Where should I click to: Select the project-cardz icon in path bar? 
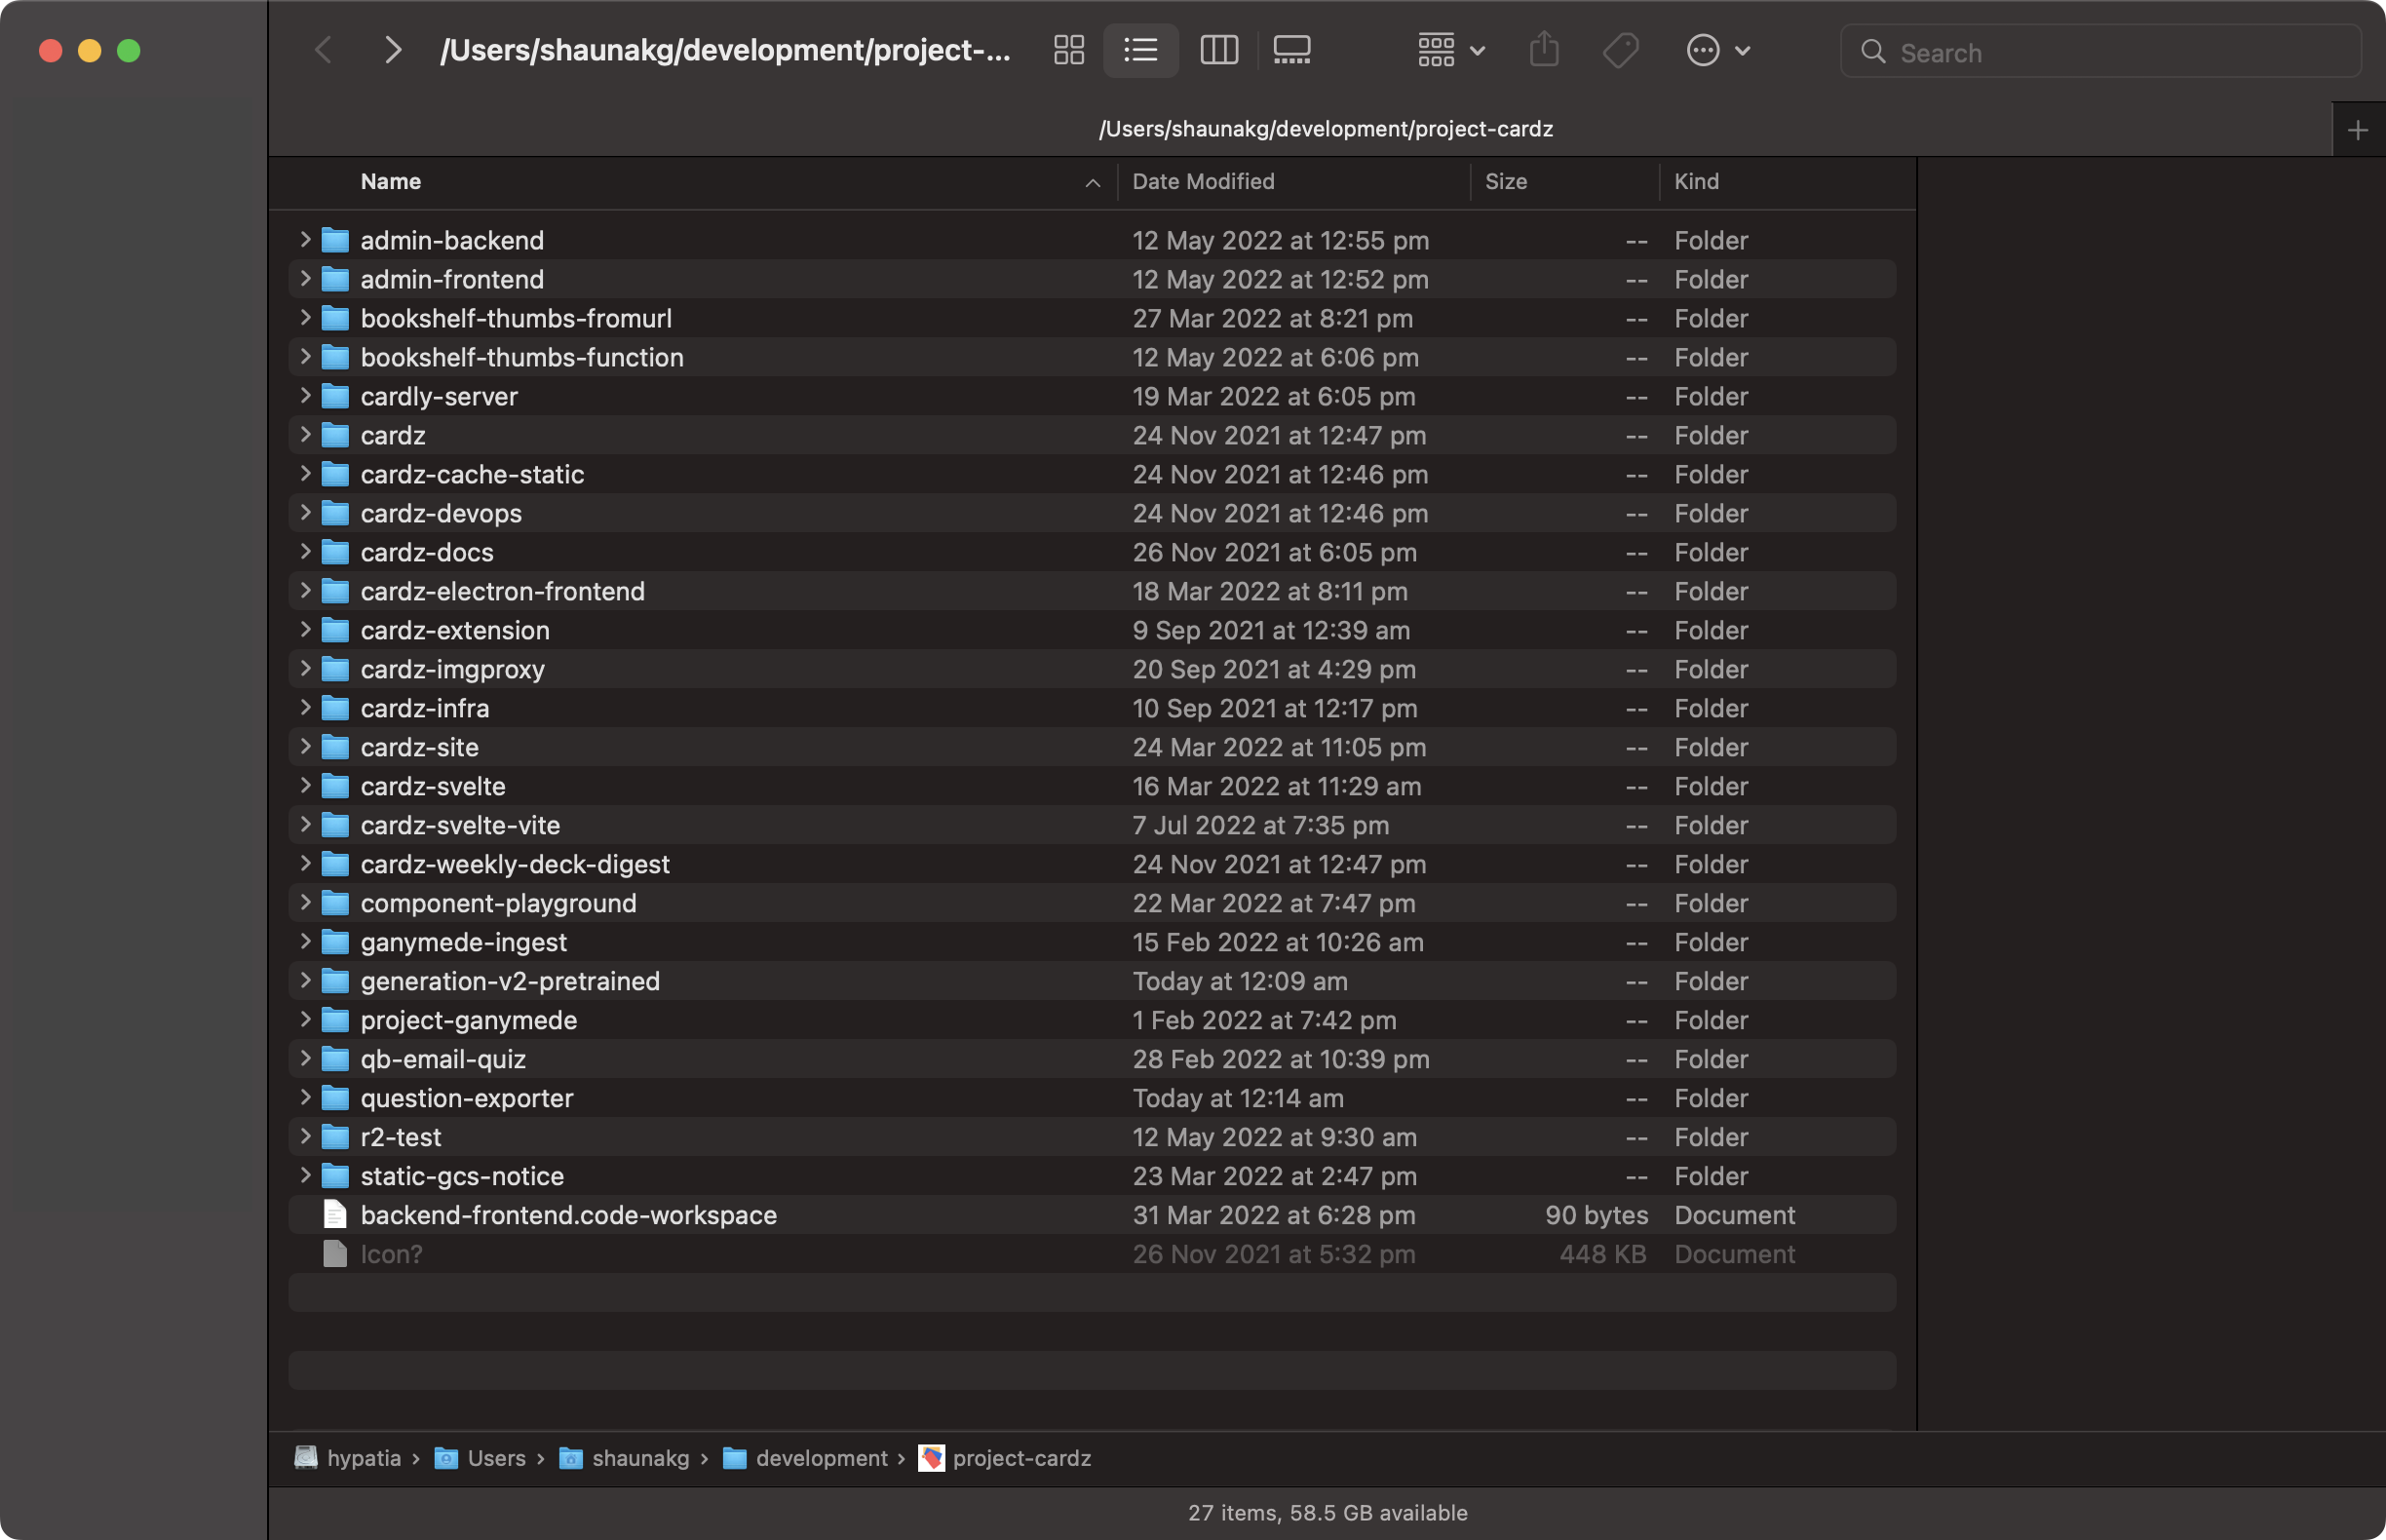tap(932, 1458)
